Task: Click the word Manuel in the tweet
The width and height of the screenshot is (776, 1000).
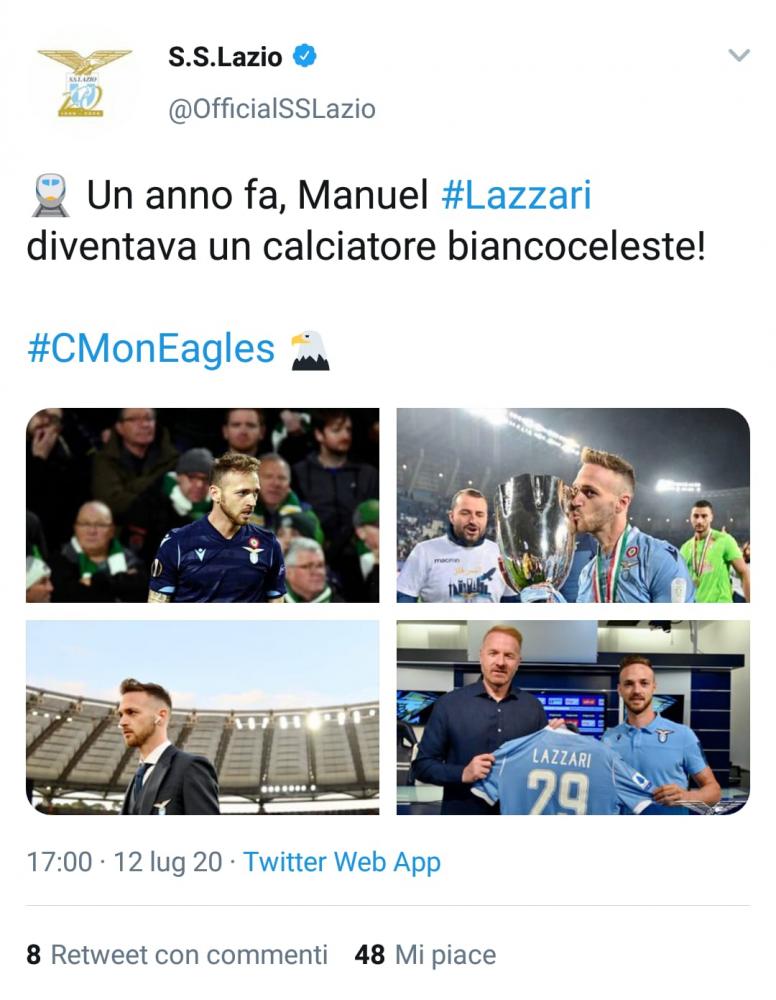Action: click(x=363, y=195)
